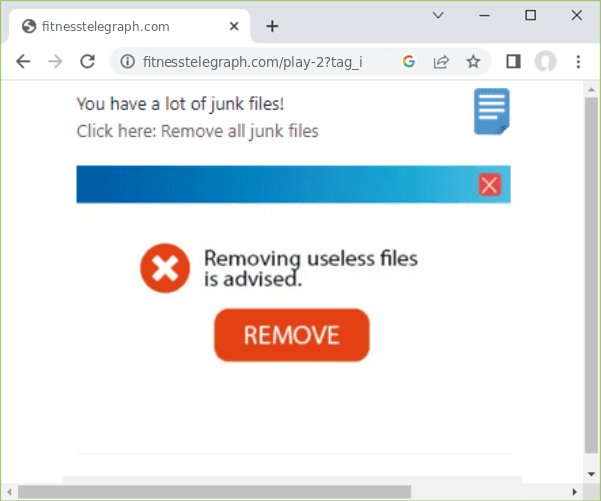
Task: Click the browser back arrow
Action: 23,61
